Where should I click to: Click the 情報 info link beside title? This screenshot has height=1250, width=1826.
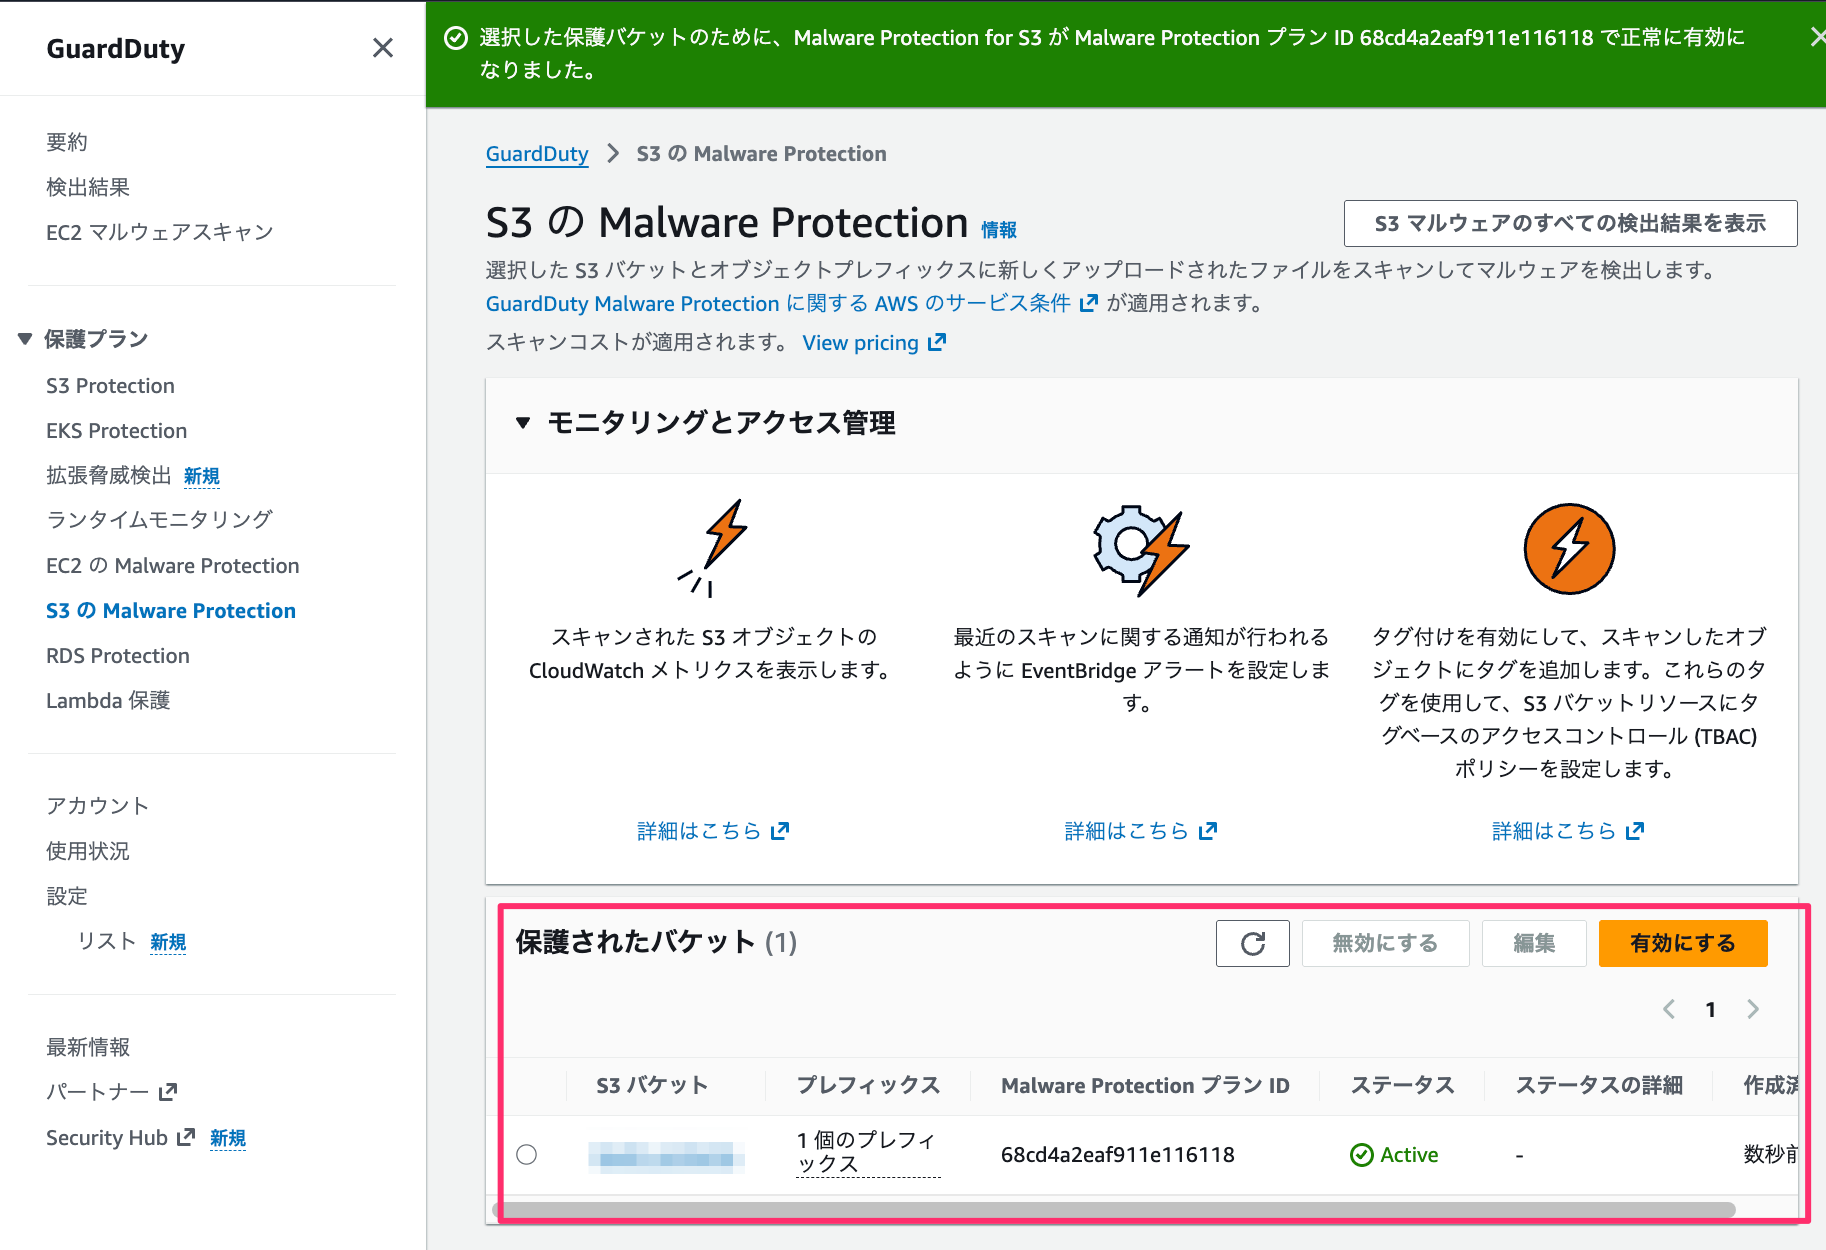click(x=998, y=230)
